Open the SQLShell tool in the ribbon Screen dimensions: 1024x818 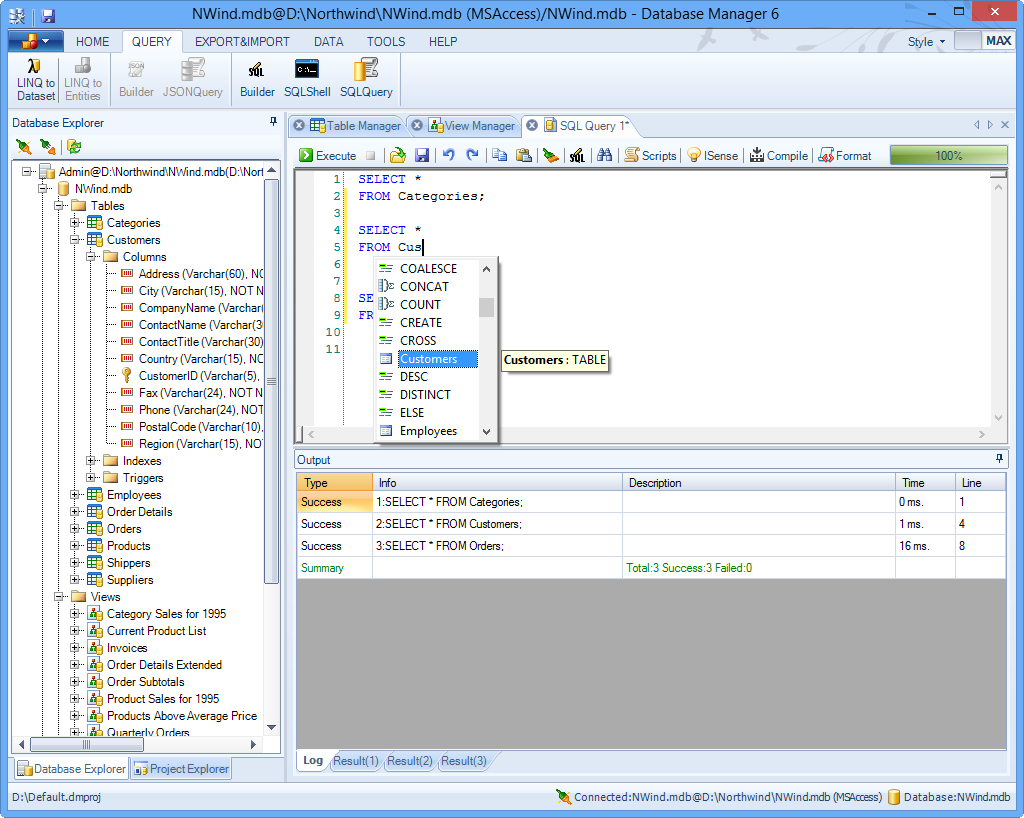point(306,78)
